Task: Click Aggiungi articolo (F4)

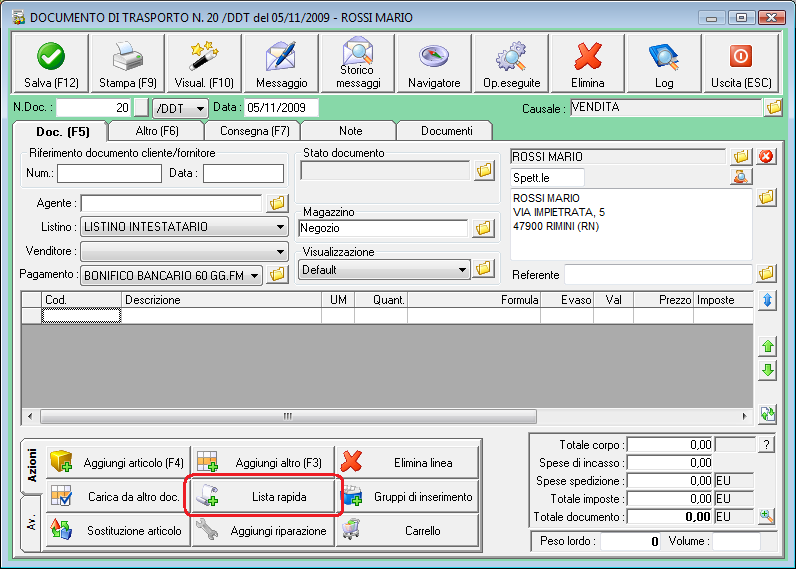Action: click(118, 462)
